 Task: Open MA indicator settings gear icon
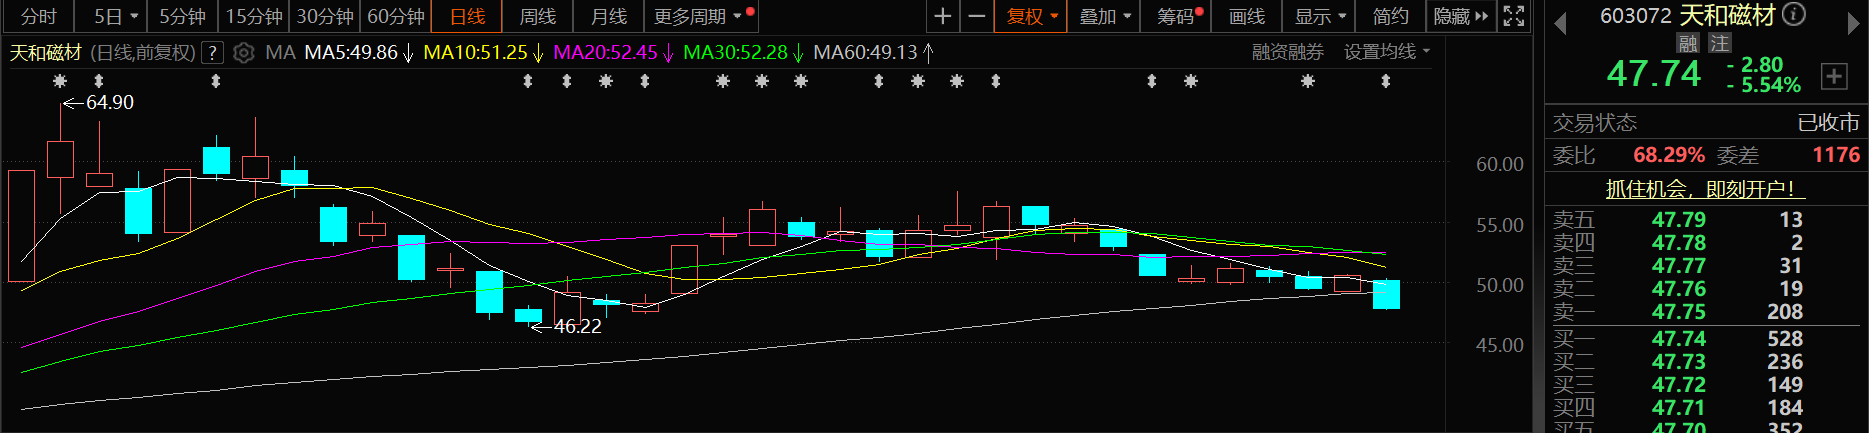pos(243,53)
